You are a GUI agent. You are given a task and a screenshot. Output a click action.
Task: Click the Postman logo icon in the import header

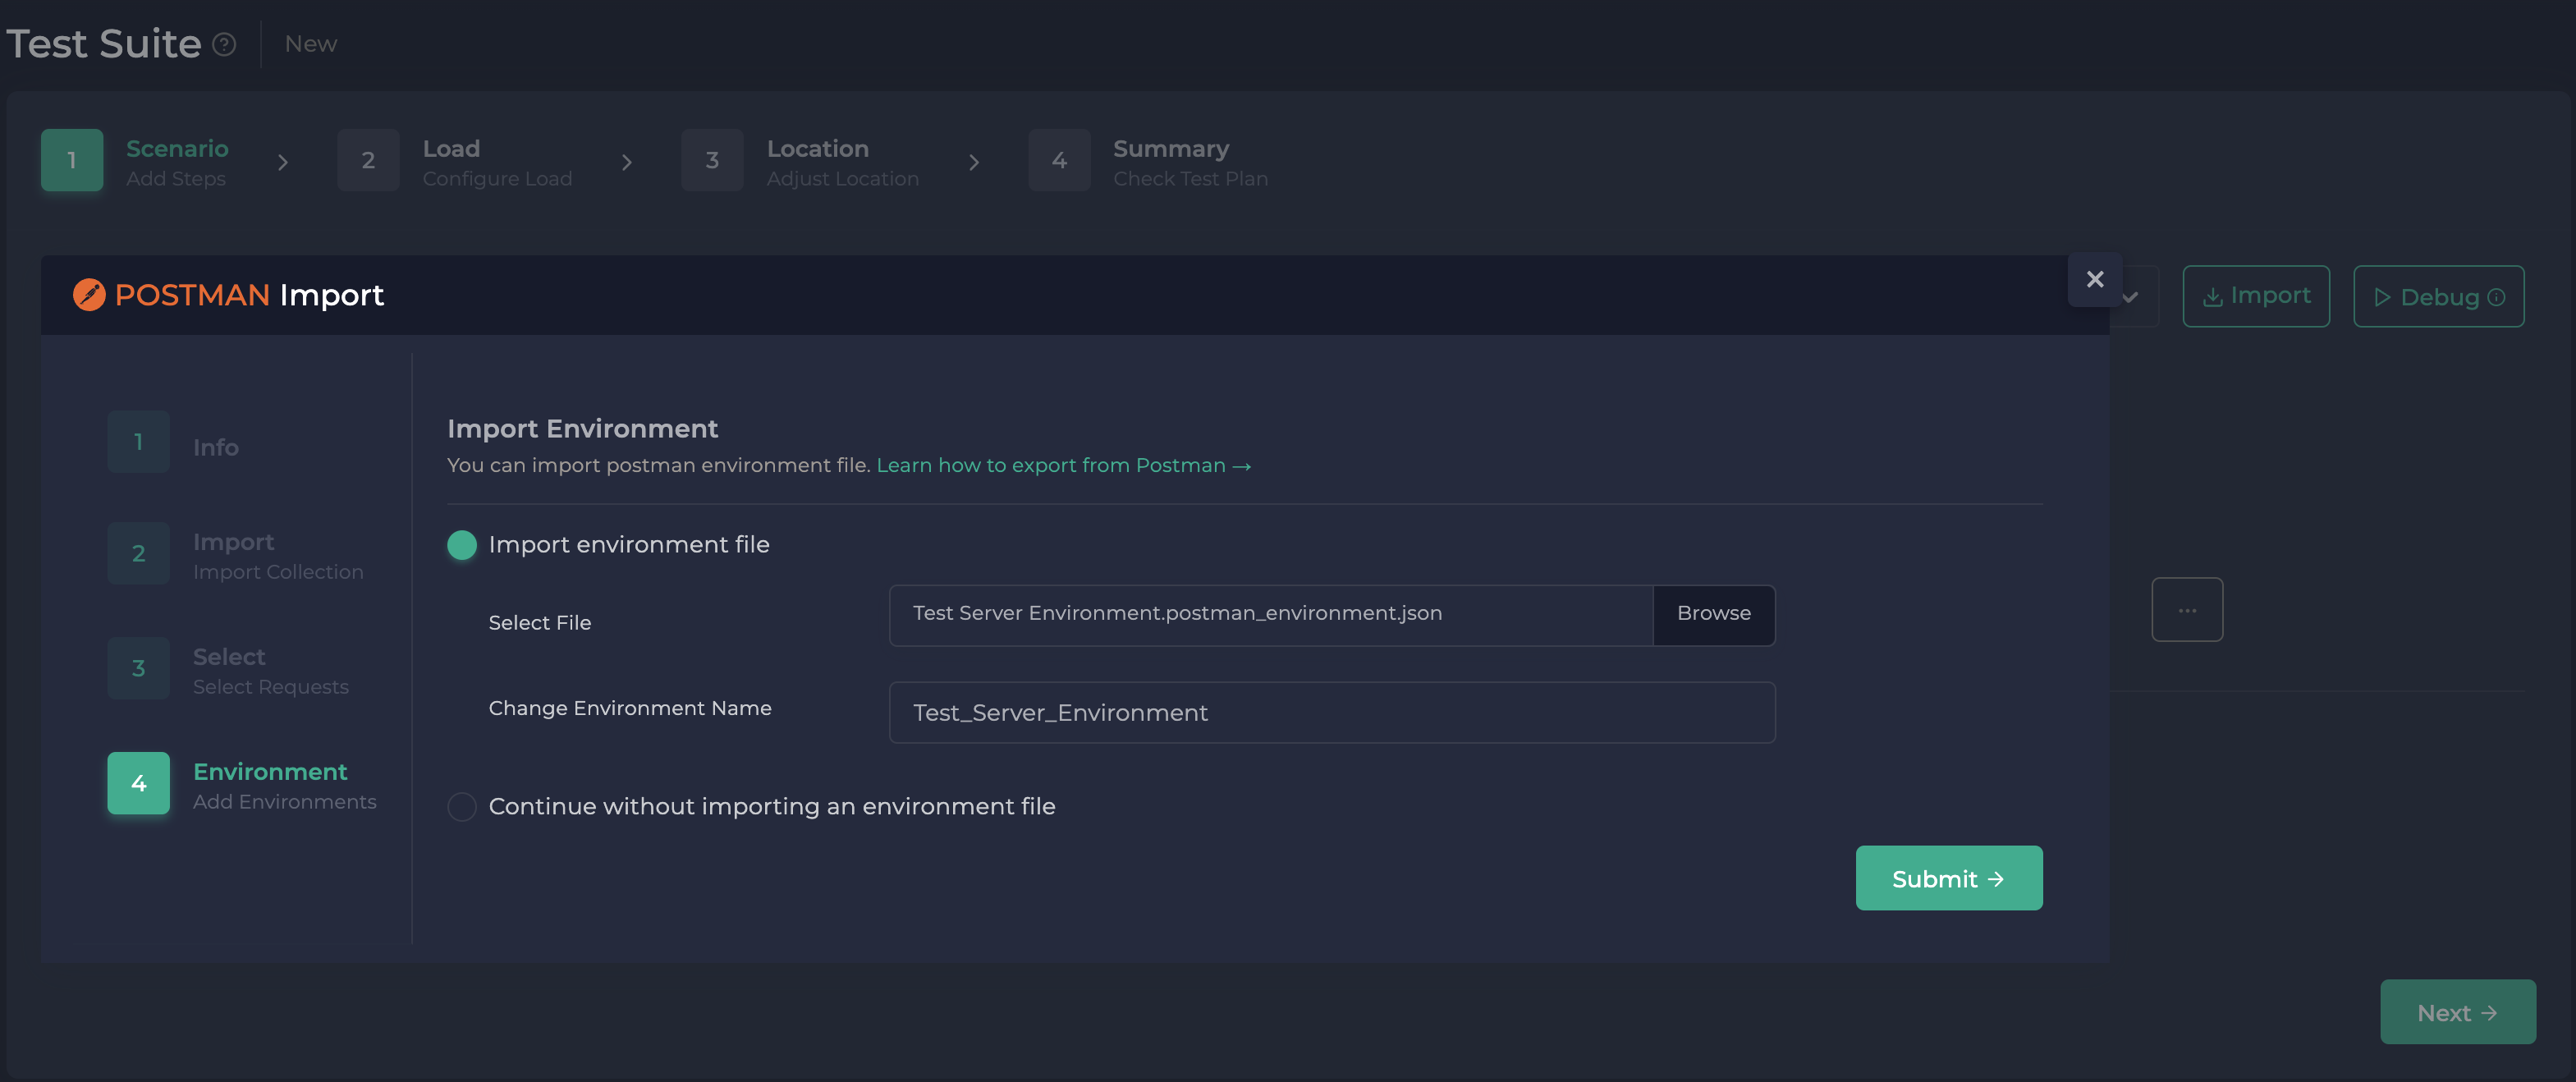(x=89, y=295)
